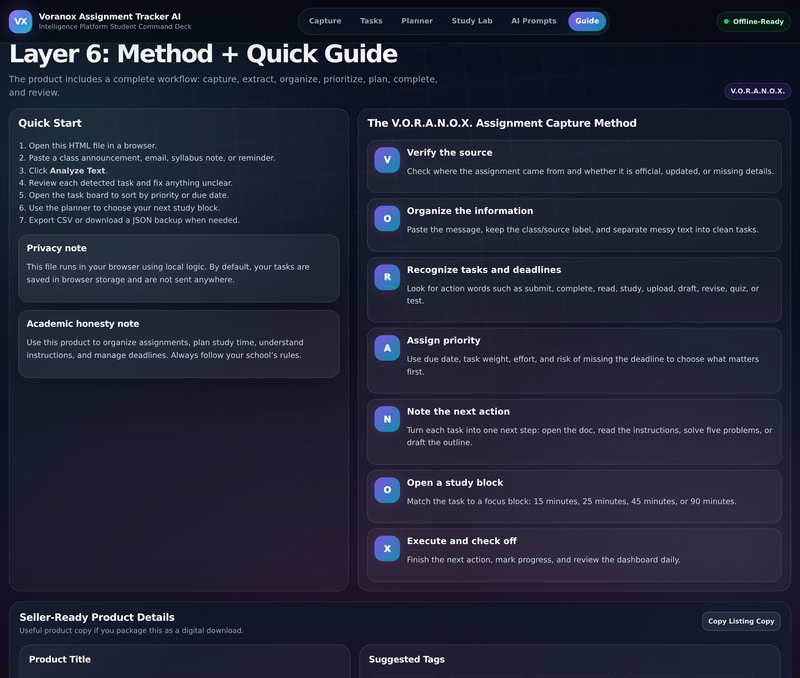Click the bold 'Analyze Text' step text

click(x=78, y=170)
